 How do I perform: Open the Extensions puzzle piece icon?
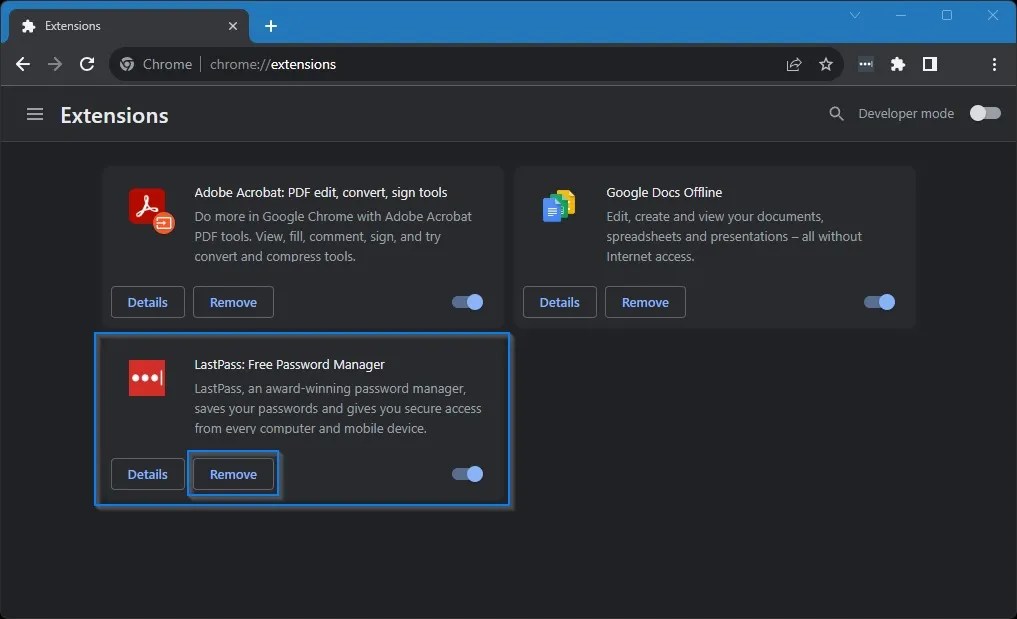(897, 64)
